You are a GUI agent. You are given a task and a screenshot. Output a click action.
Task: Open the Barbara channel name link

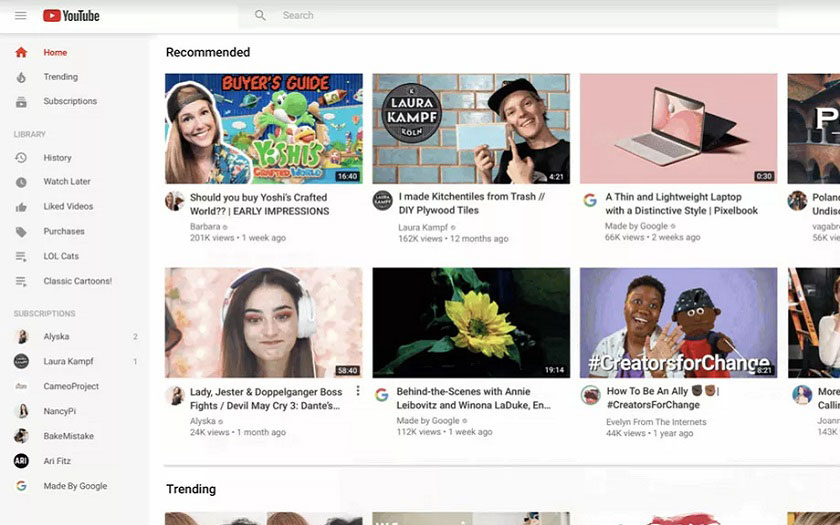coord(205,227)
